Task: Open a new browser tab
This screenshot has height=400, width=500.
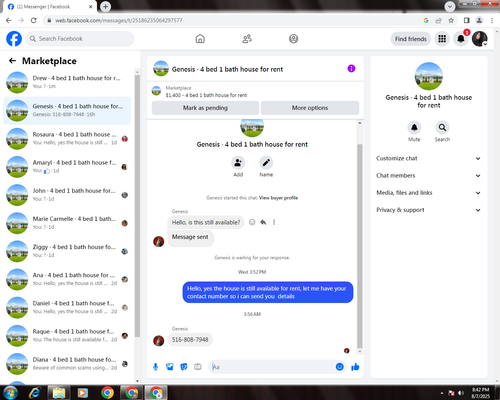Action: tap(105, 6)
